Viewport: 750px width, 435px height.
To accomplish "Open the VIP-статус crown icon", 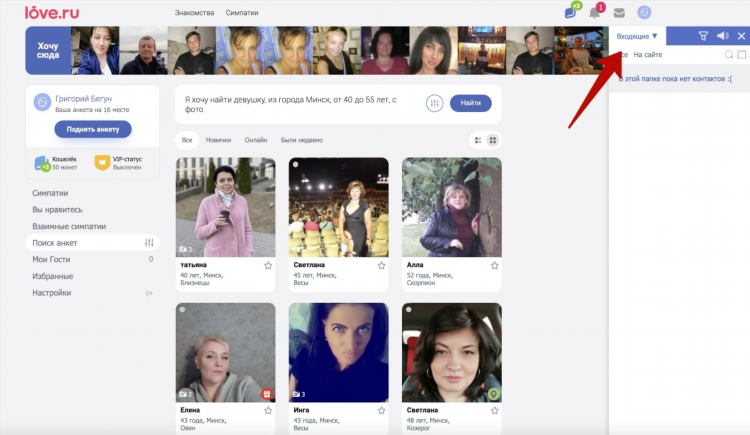I will 102,163.
